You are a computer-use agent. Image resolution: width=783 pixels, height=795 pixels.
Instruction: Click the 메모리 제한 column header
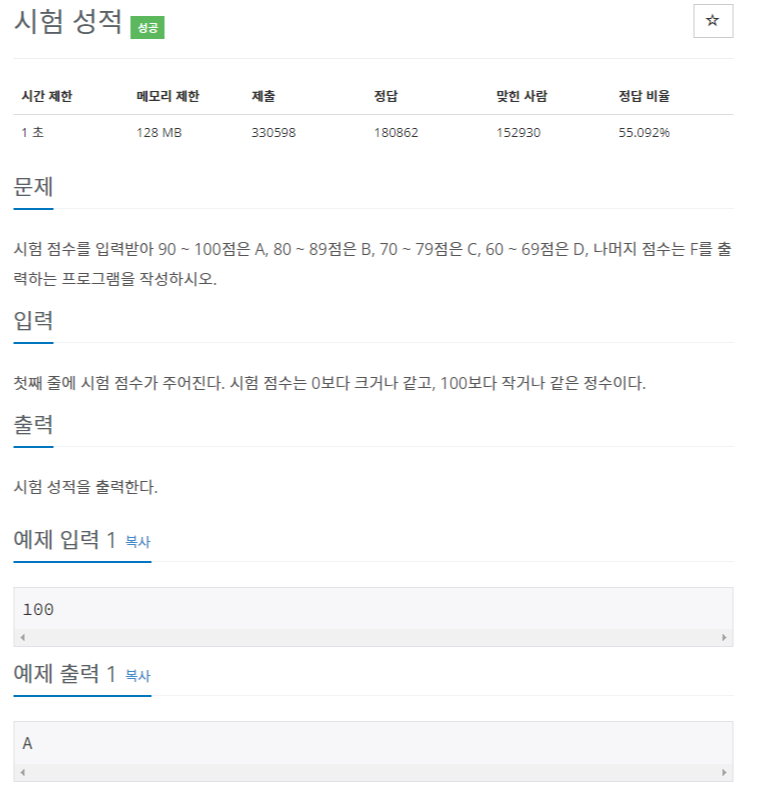(167, 96)
